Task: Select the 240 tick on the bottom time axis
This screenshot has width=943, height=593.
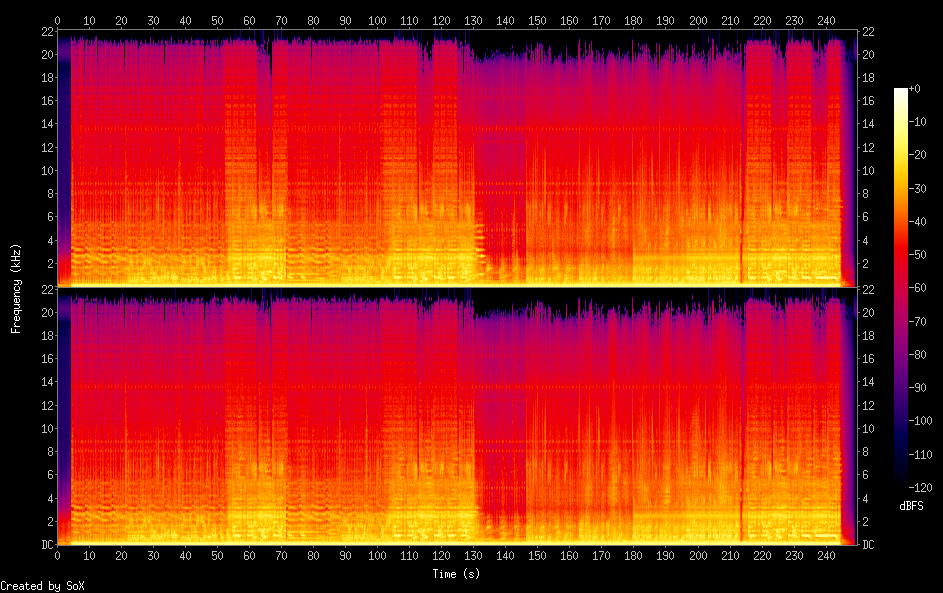Action: [x=826, y=556]
